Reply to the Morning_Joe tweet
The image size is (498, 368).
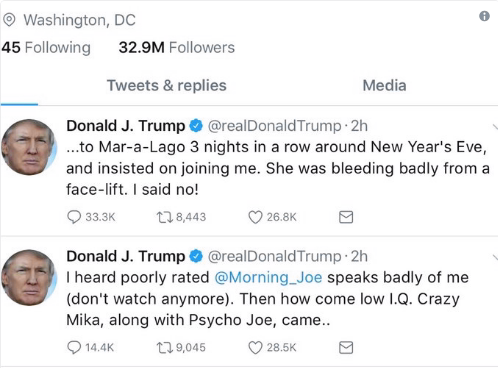coord(74,347)
